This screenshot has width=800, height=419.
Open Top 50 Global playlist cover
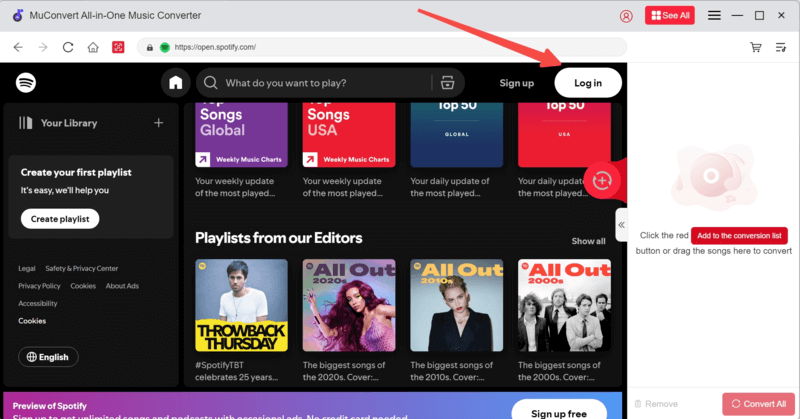[457, 135]
